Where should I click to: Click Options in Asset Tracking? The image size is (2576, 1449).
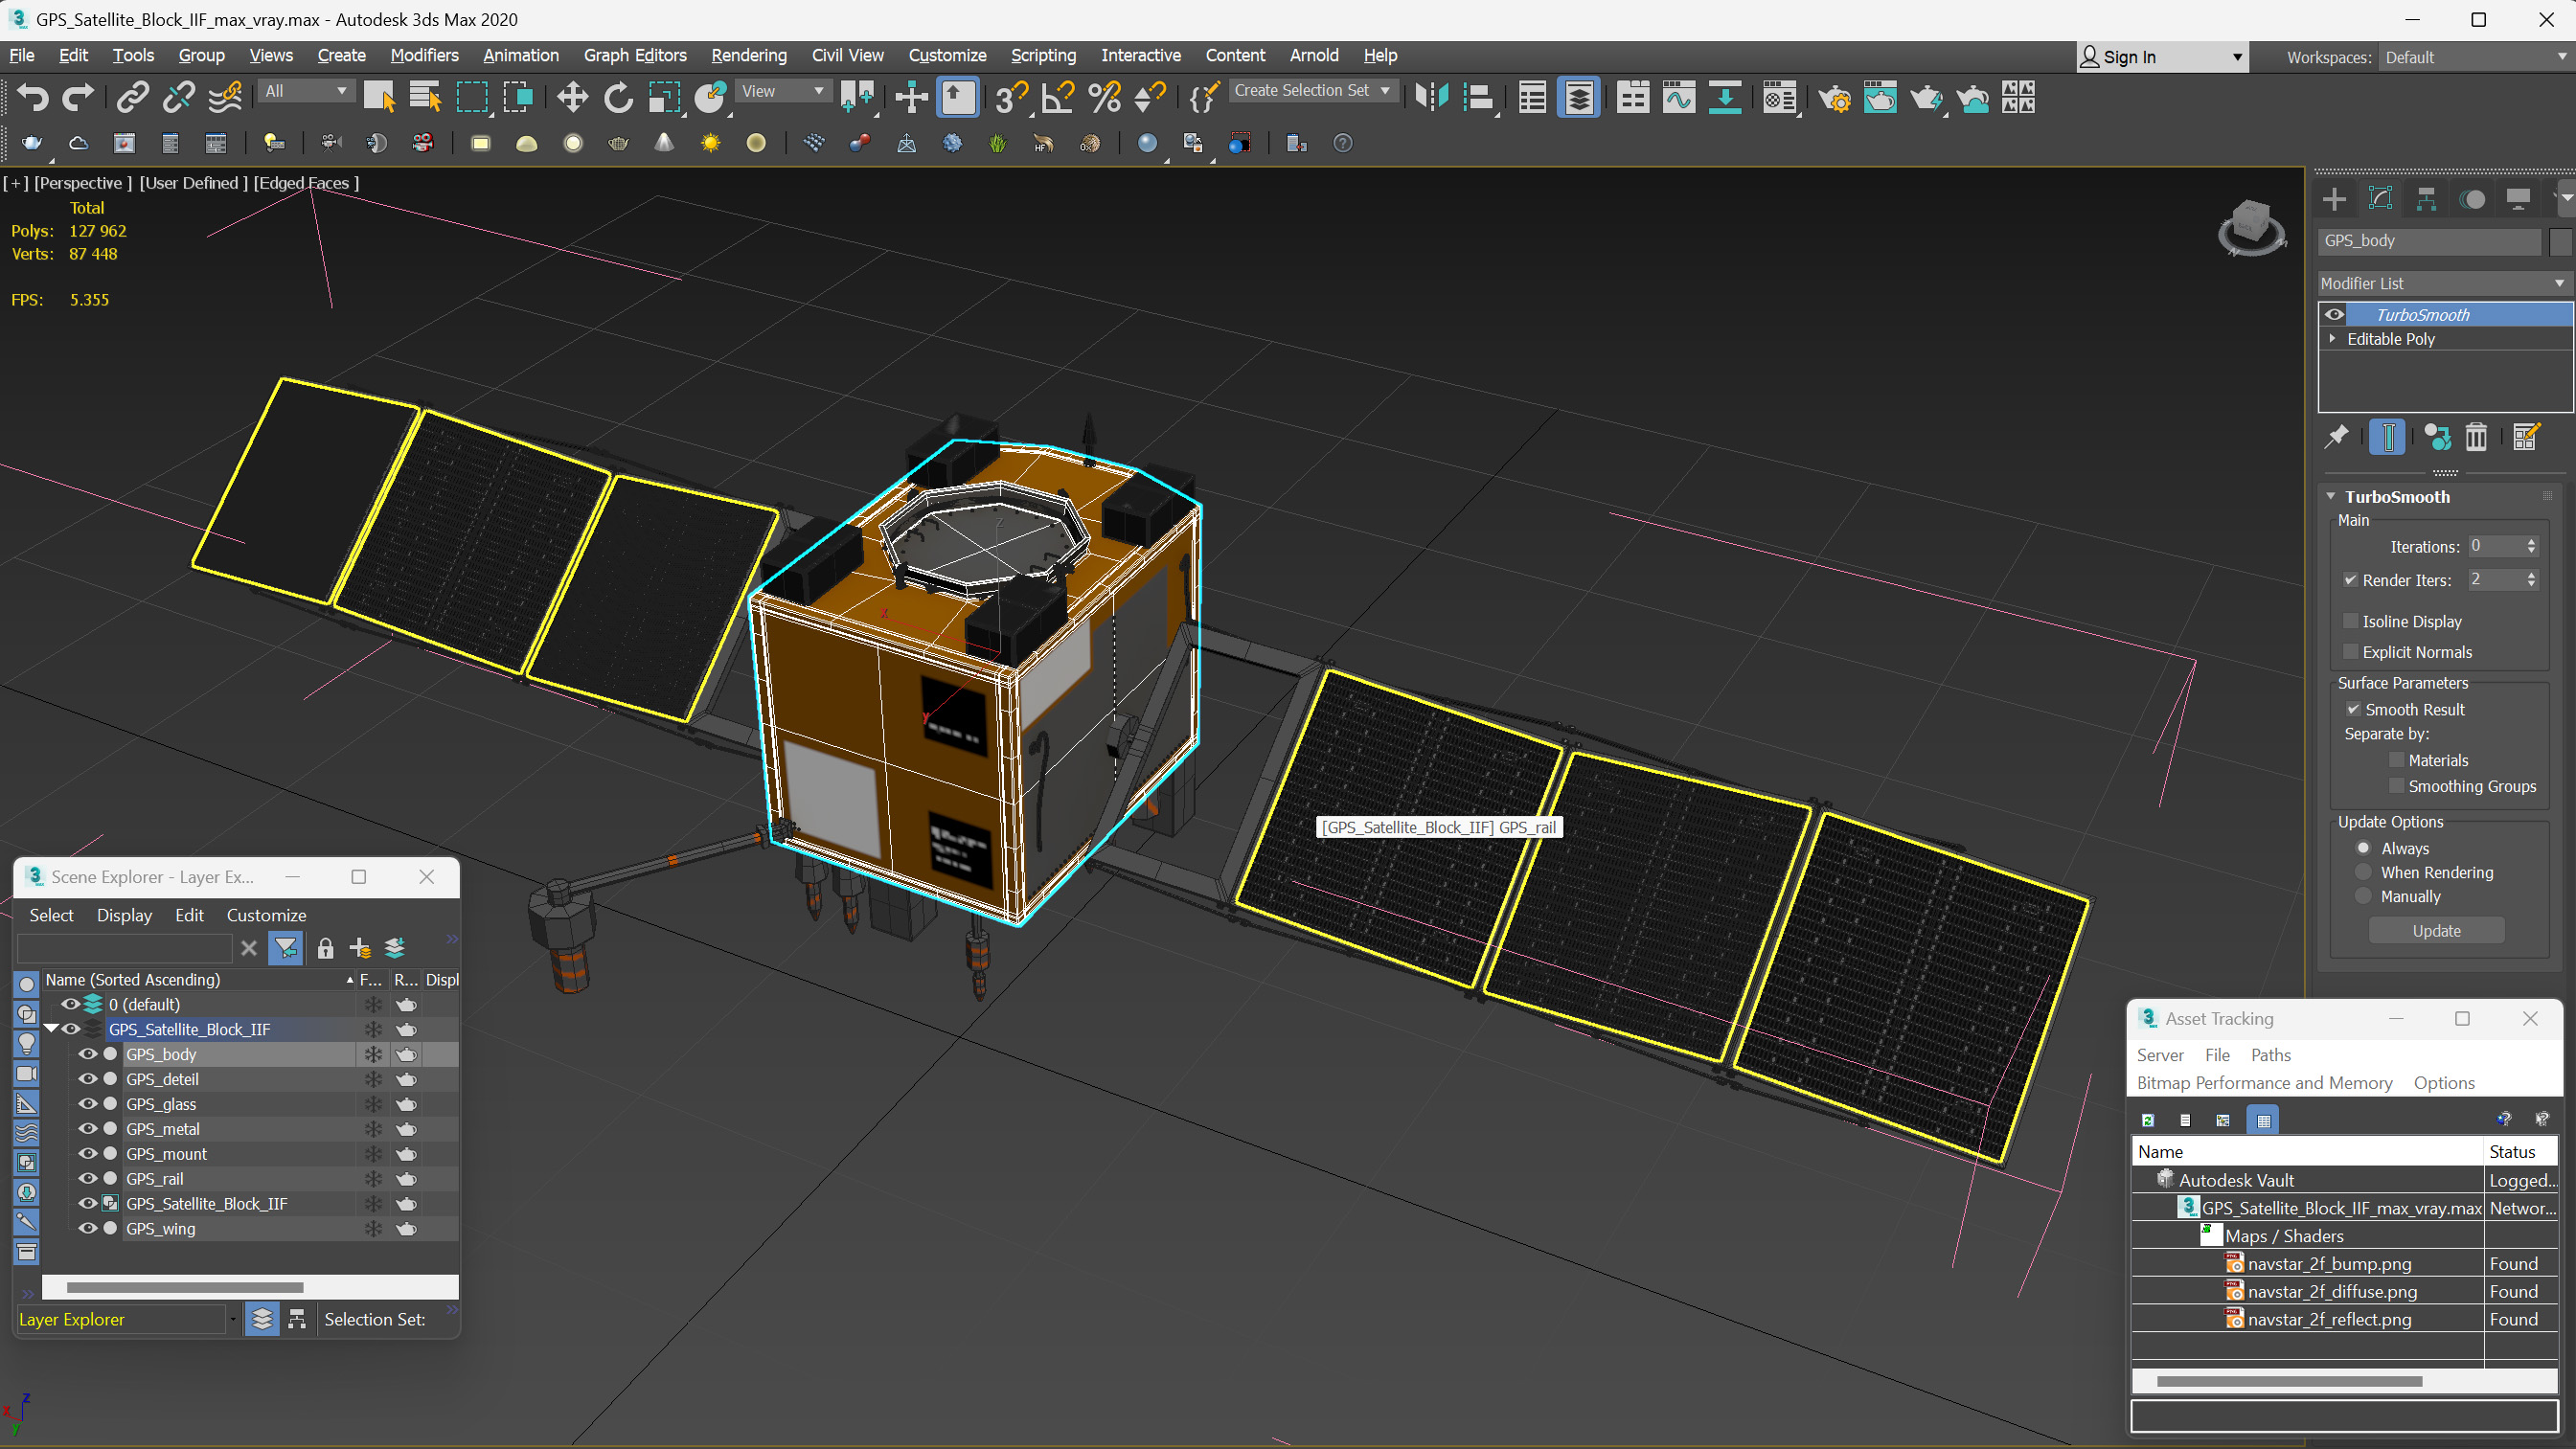pos(2444,1083)
